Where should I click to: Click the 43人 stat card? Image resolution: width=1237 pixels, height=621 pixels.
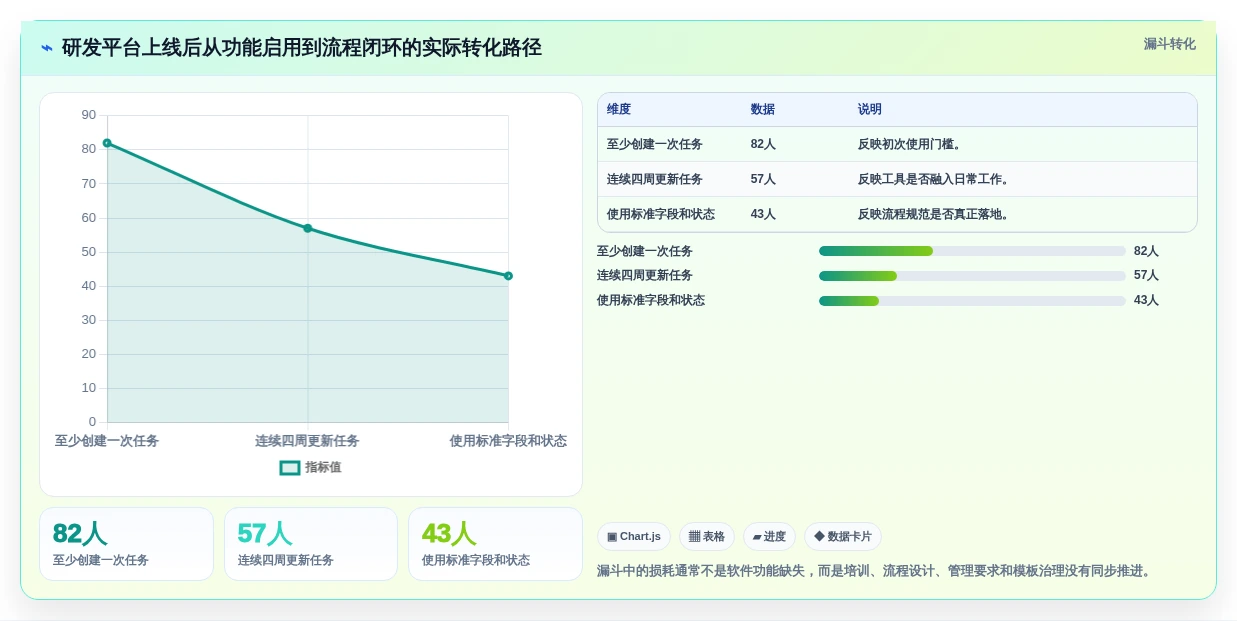coord(495,544)
